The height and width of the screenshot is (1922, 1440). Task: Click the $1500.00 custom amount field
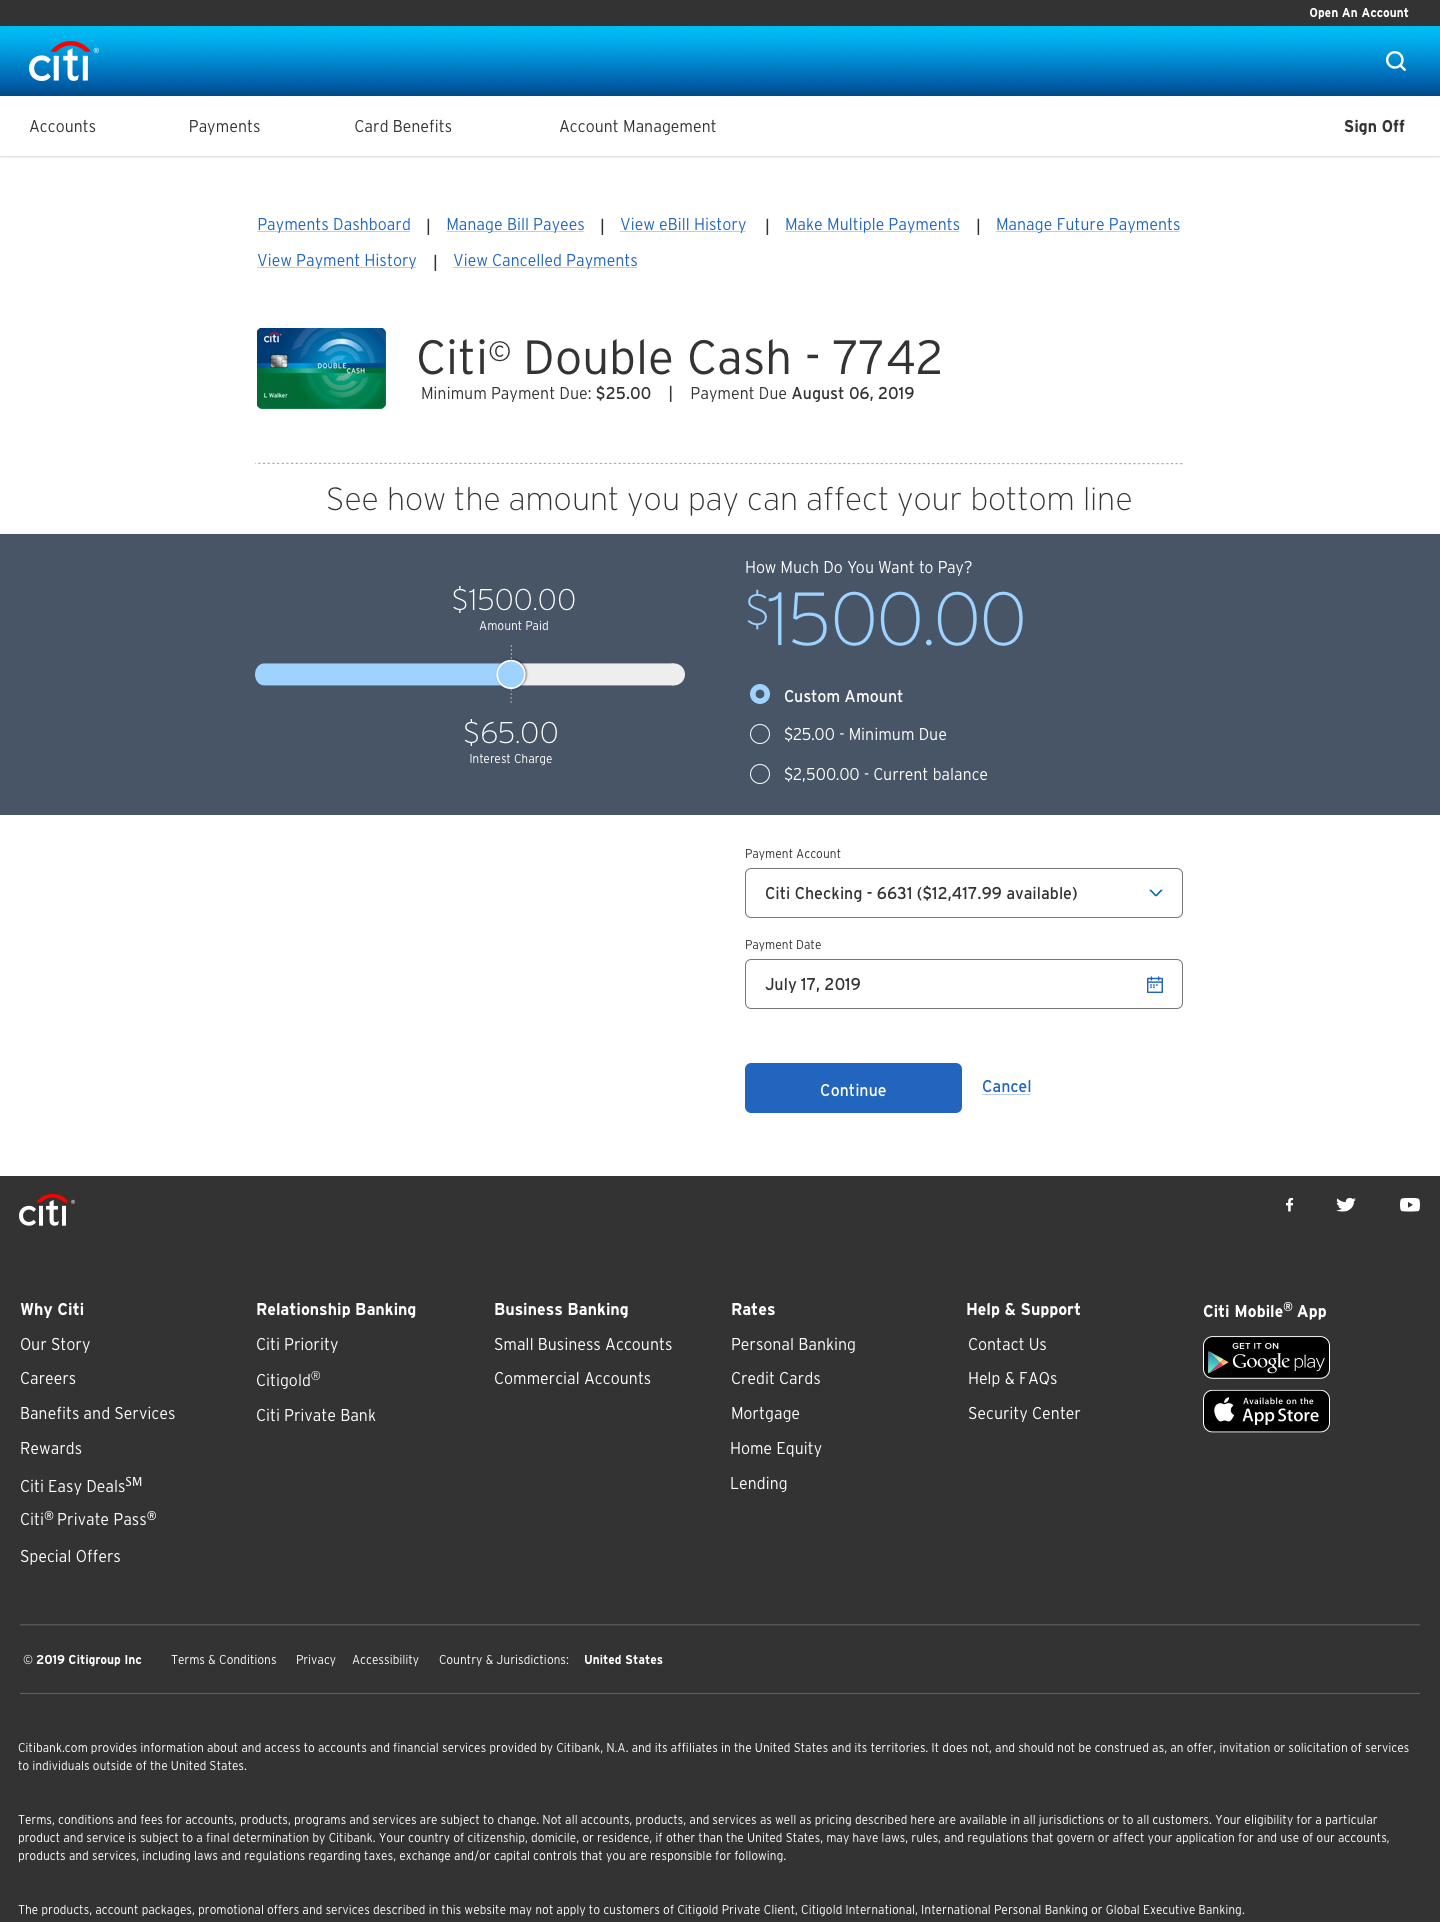[885, 619]
